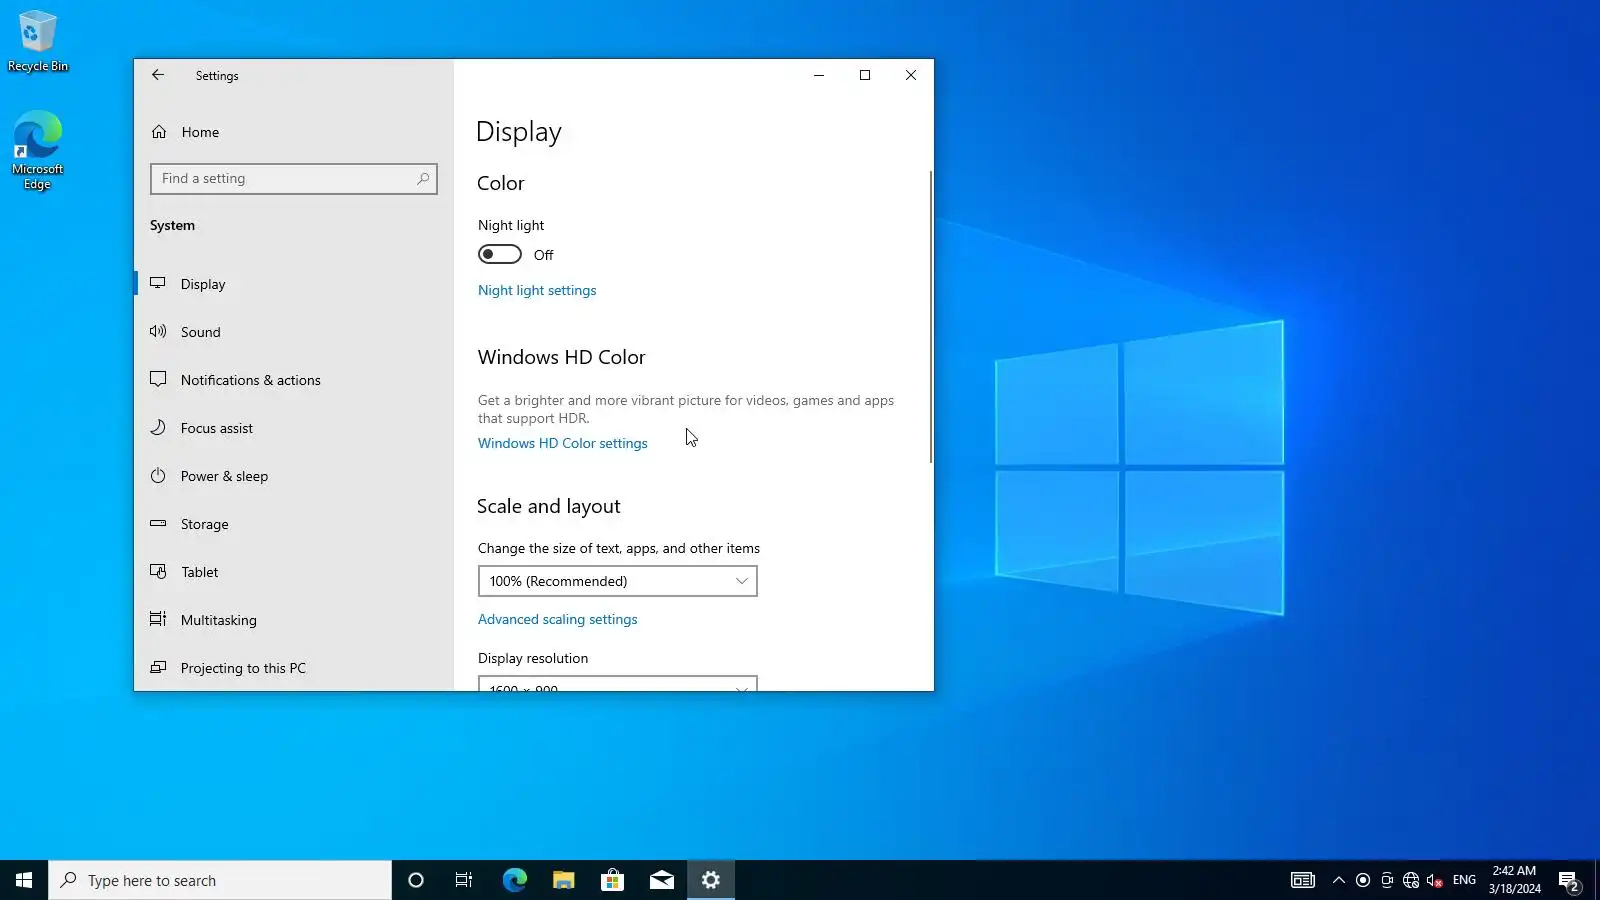Focus the Find a setting search box
This screenshot has height=900, width=1600.
pyautogui.click(x=294, y=179)
